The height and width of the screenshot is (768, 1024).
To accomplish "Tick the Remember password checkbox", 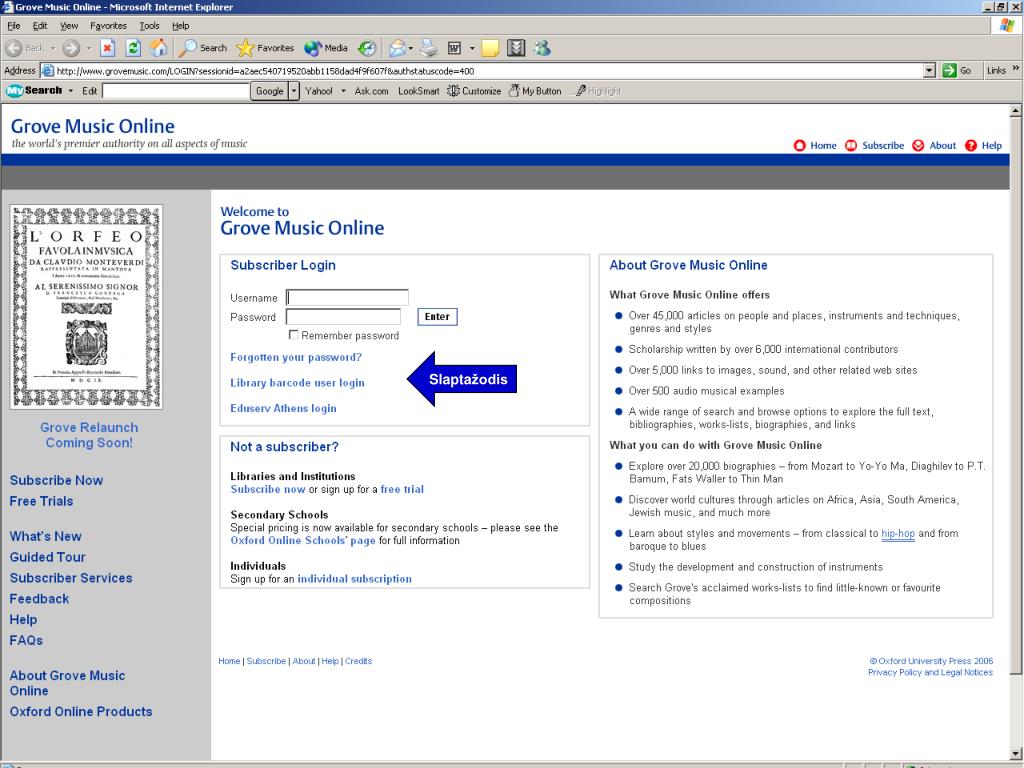I will point(293,335).
